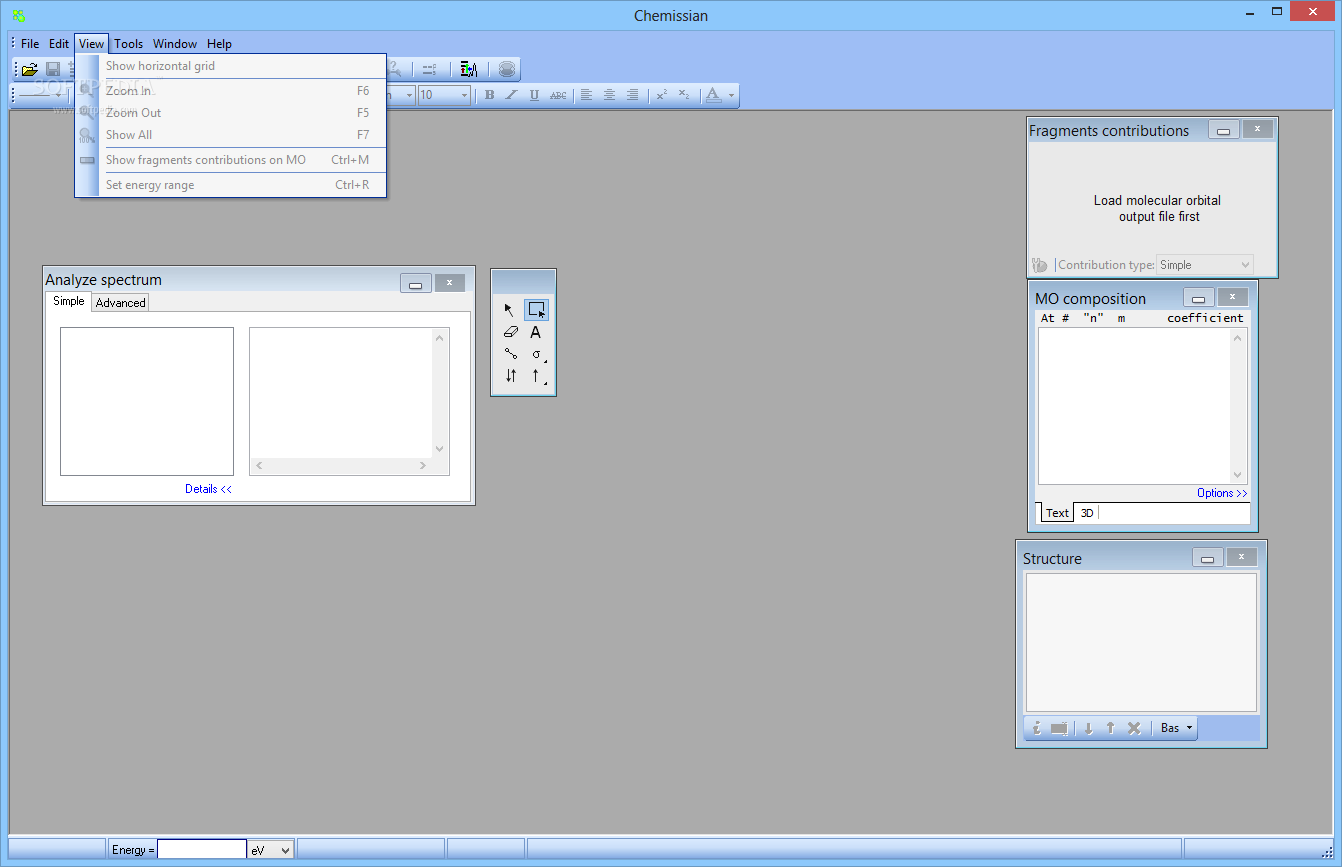1342x867 pixels.
Task: Click the energy levels diagram toolbar icon
Action: click(x=468, y=70)
